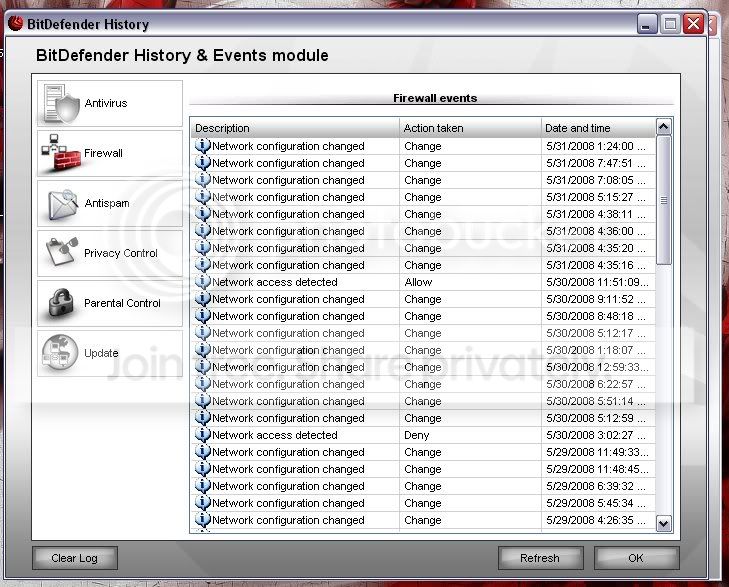The image size is (729, 587).
Task: Select the Firewall brick wall icon
Action: point(61,153)
